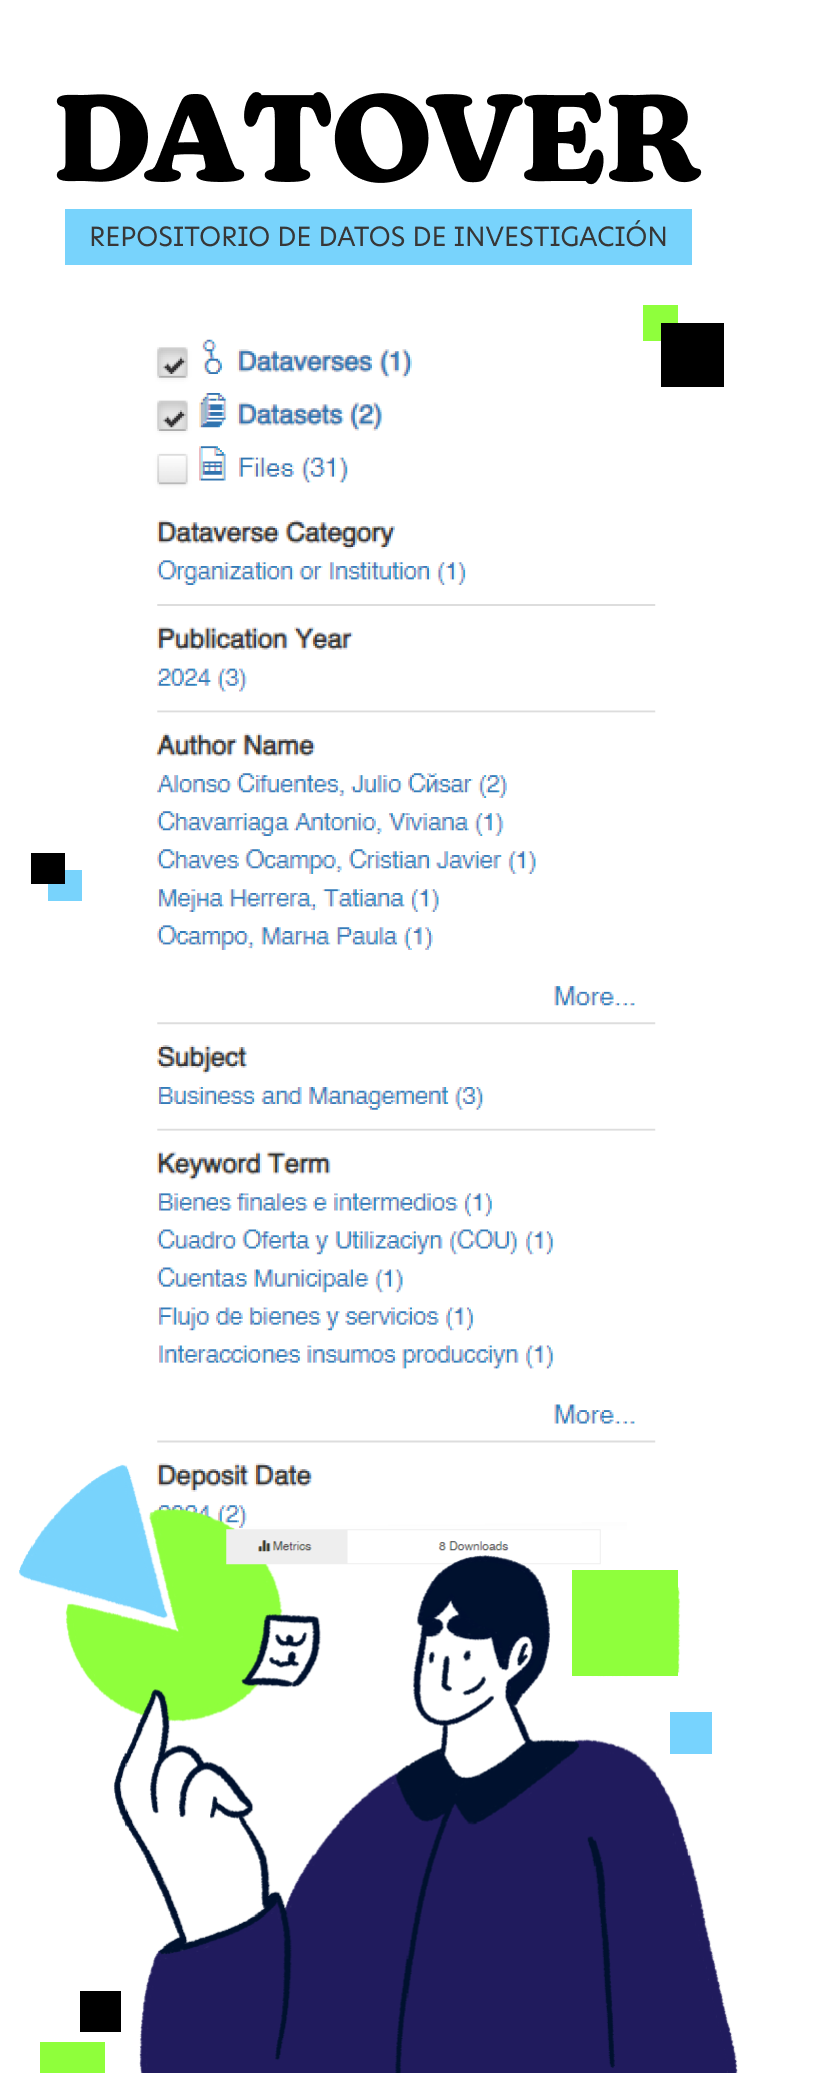Image resolution: width=819 pixels, height=2073 pixels.
Task: Select keyword Bienes finales e intermedios
Action: coord(324,1202)
